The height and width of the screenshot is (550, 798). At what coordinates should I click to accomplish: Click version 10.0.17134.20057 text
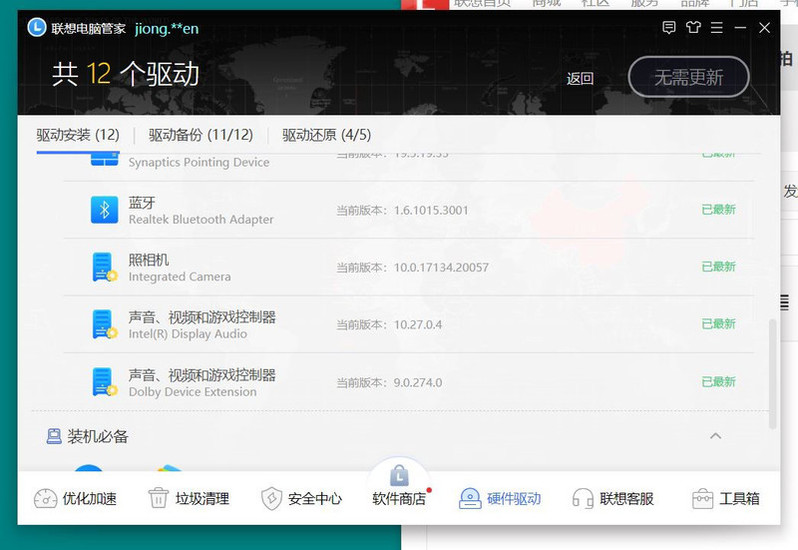[x=441, y=267]
